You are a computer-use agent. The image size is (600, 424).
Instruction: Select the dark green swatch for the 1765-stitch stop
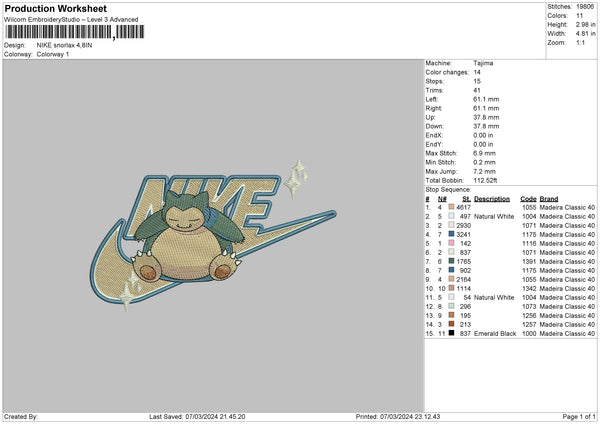coord(452,261)
